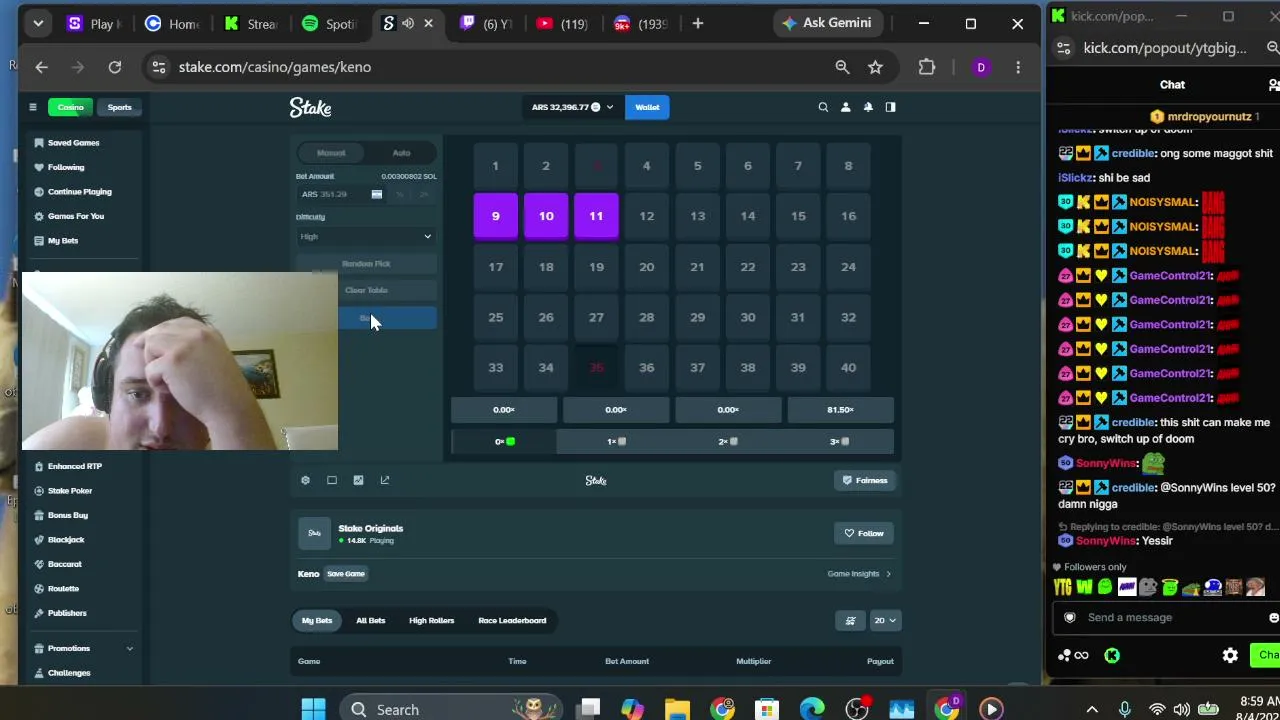Open the rows-per-page dropdown showing 20
This screenshot has height=720, width=1280.
coord(885,621)
